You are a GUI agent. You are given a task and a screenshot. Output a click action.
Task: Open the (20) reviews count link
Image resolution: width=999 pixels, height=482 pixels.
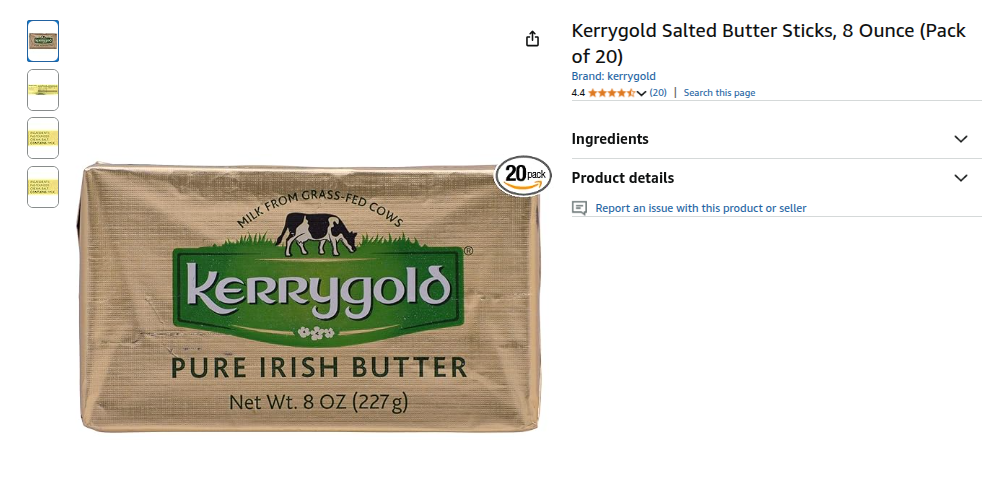point(658,93)
